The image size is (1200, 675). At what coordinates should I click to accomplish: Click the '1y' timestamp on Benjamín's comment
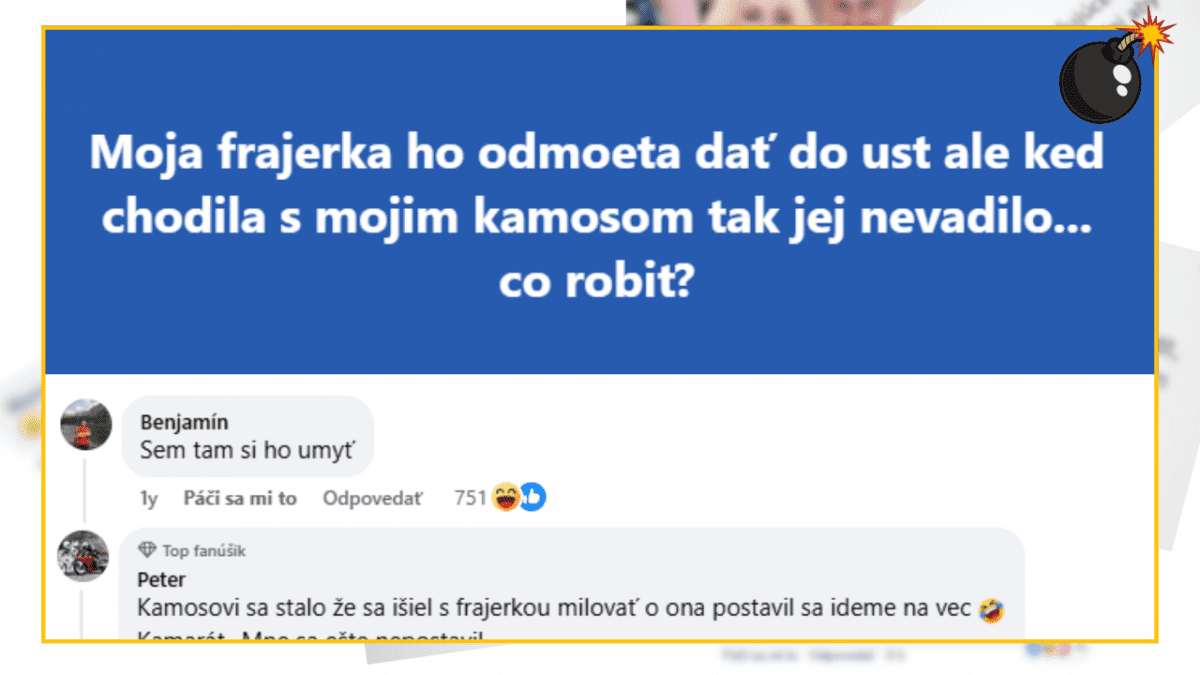point(148,498)
